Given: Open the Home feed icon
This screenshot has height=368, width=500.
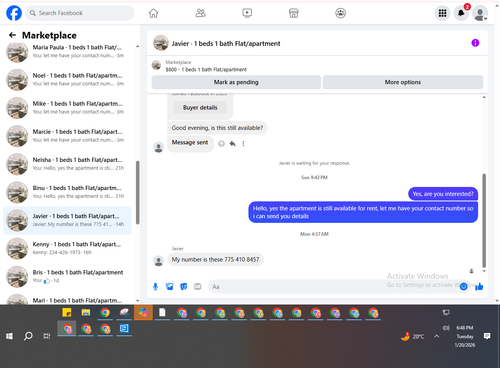Looking at the screenshot, I should click(153, 13).
